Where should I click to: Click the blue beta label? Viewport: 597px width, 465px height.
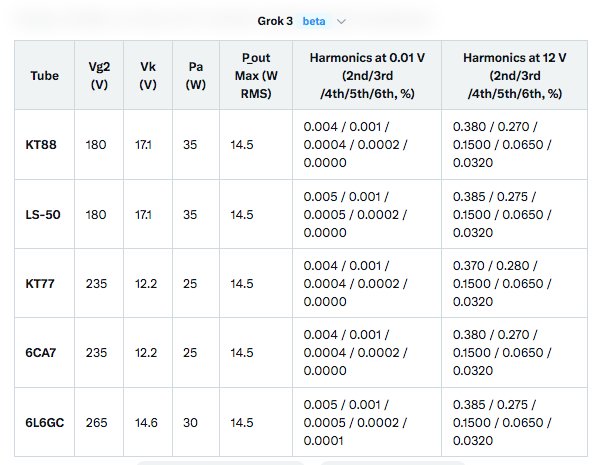tap(314, 21)
